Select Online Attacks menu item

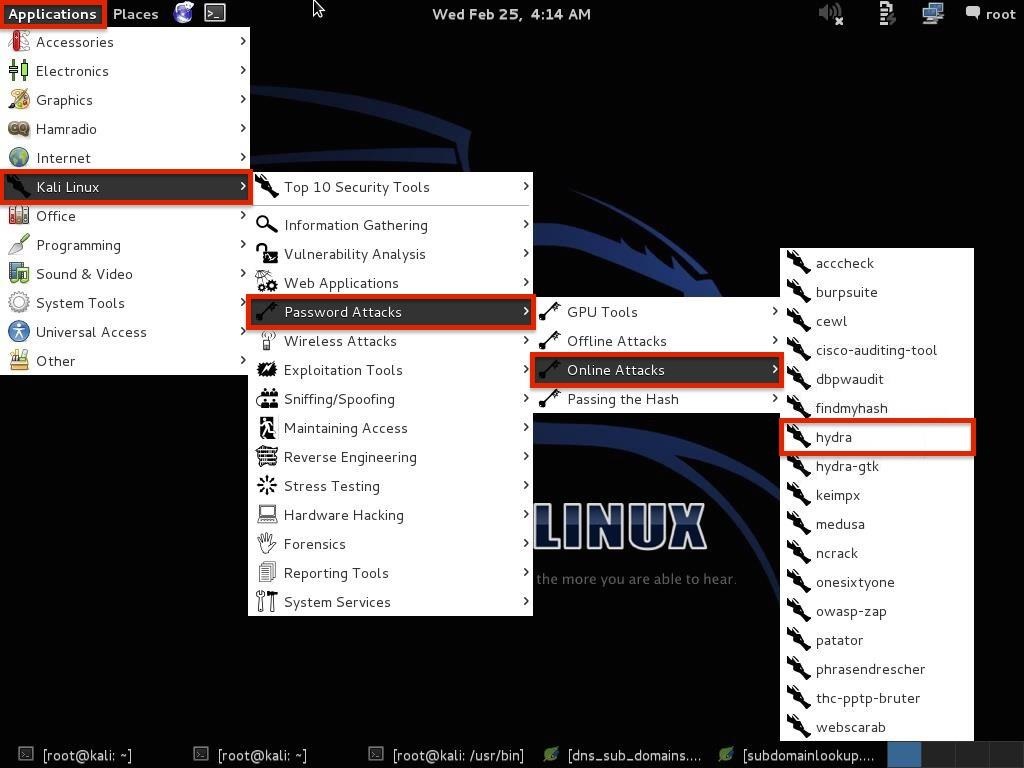pos(657,370)
